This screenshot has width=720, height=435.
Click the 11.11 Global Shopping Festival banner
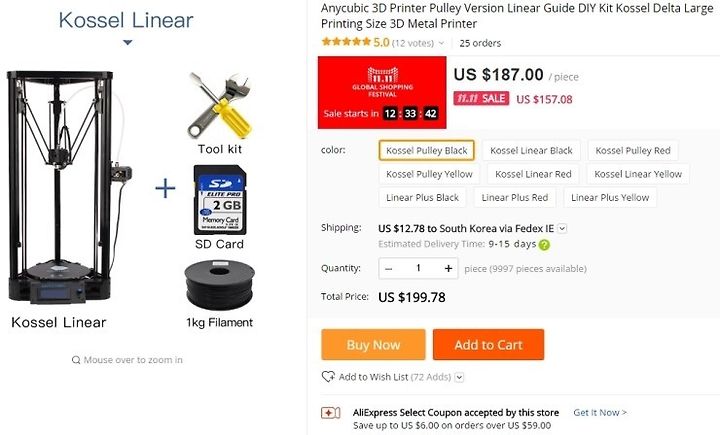click(382, 92)
